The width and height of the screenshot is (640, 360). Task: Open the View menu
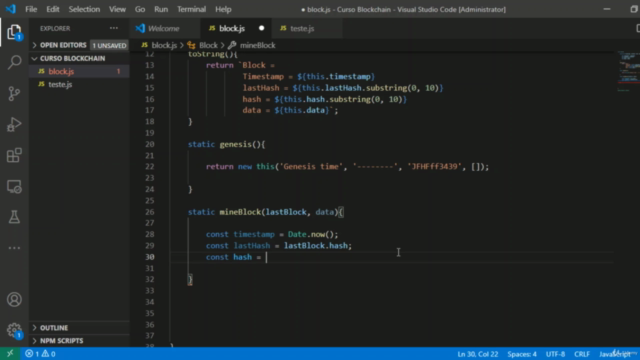tap(117, 9)
